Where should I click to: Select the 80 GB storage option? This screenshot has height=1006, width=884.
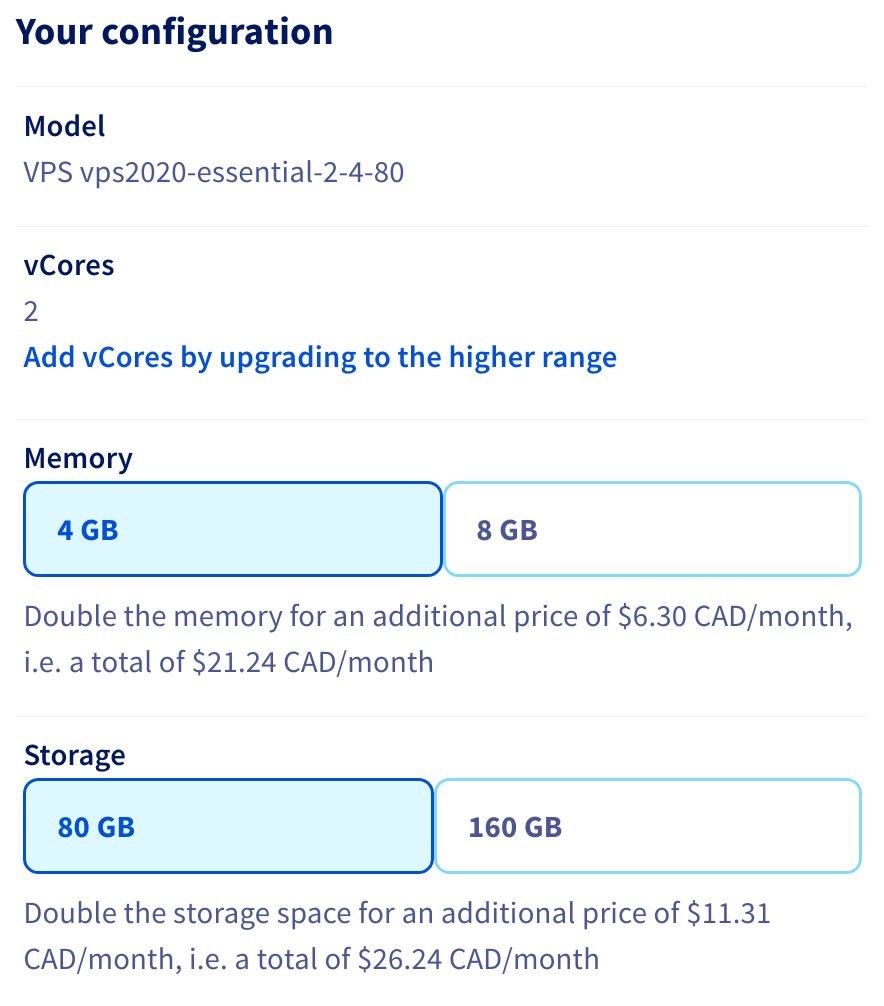pyautogui.click(x=228, y=827)
